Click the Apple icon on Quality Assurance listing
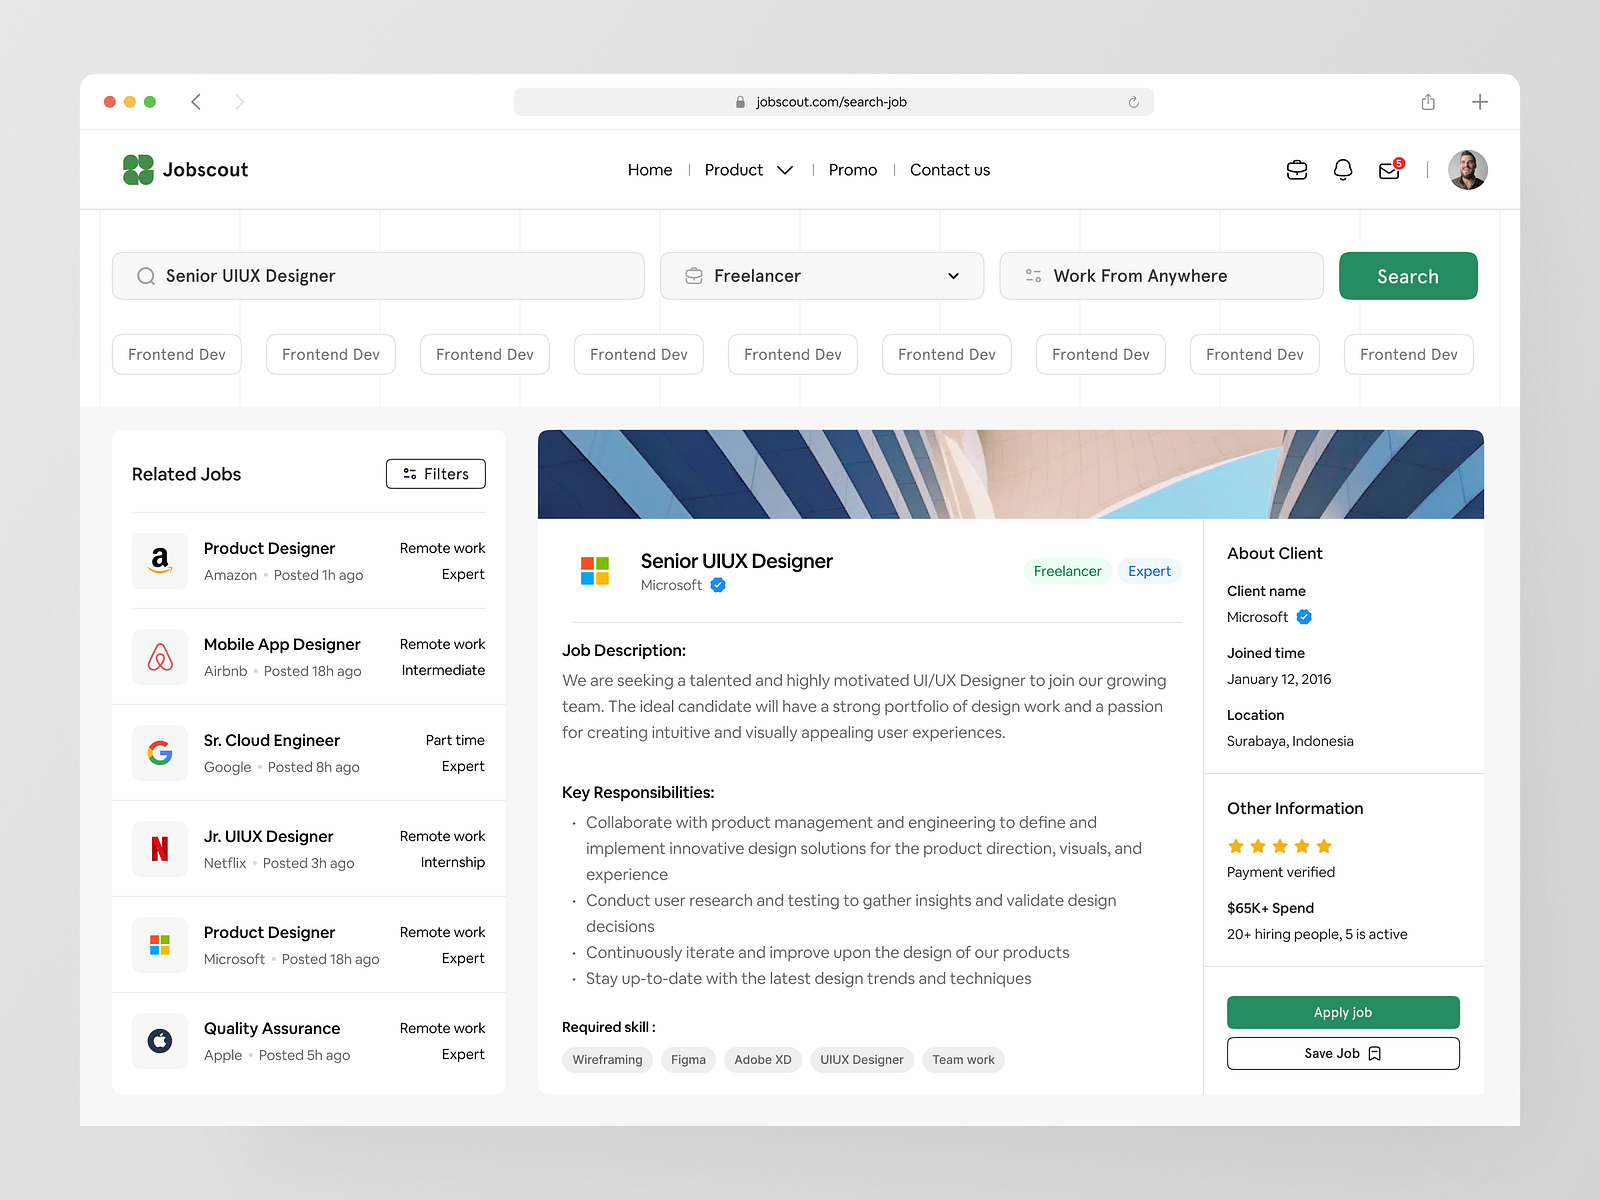This screenshot has height=1200, width=1600. coord(160,1041)
